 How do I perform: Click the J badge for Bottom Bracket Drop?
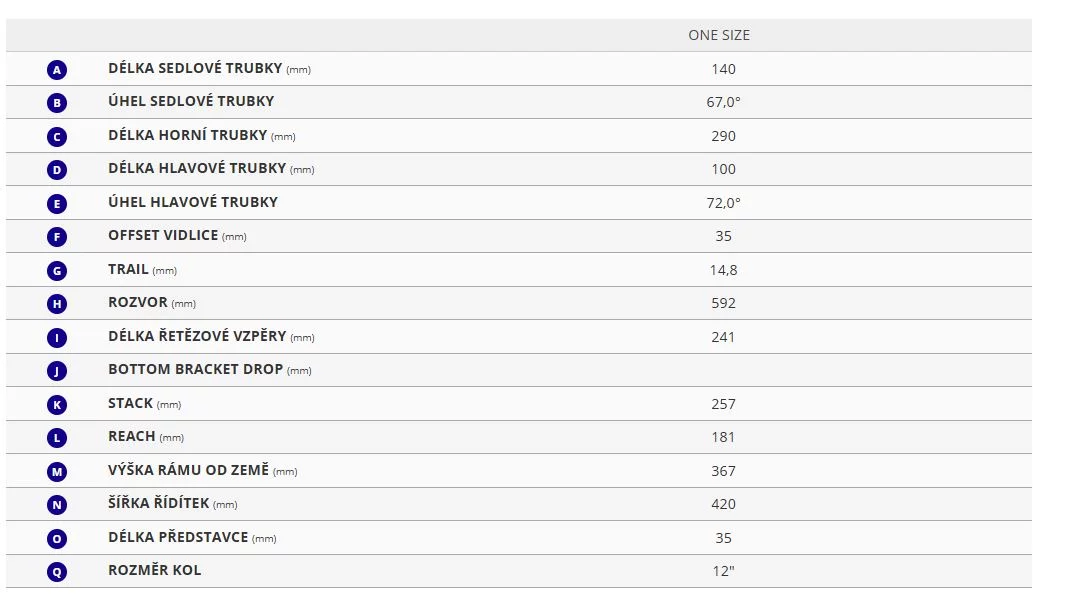pos(57,371)
